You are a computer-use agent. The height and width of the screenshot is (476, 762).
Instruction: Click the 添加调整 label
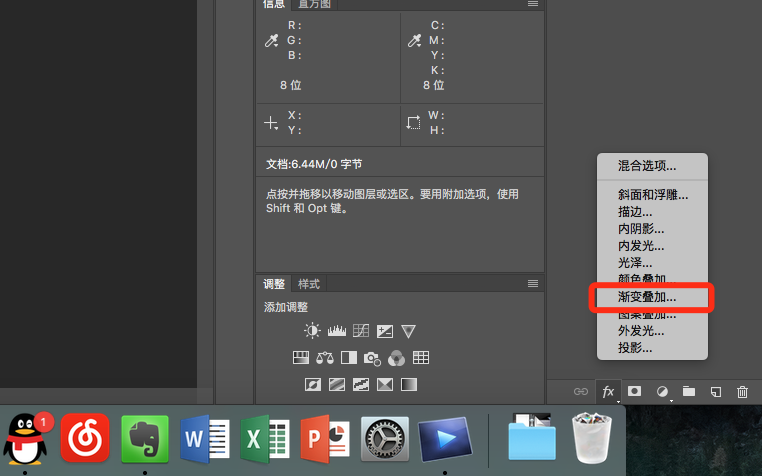click(286, 307)
